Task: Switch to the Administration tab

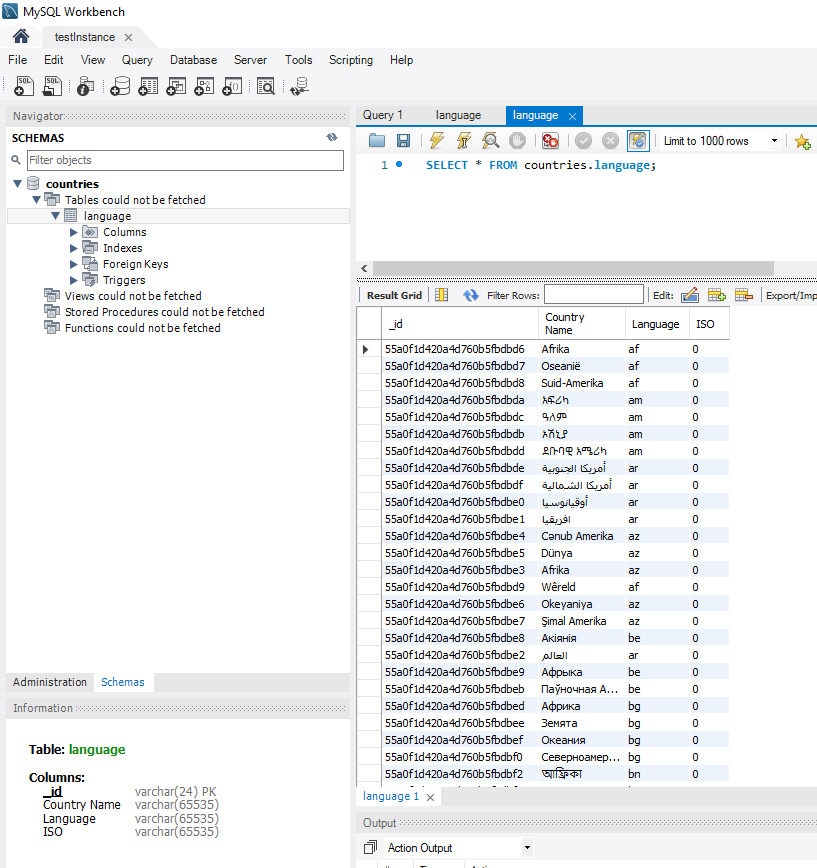Action: (49, 681)
